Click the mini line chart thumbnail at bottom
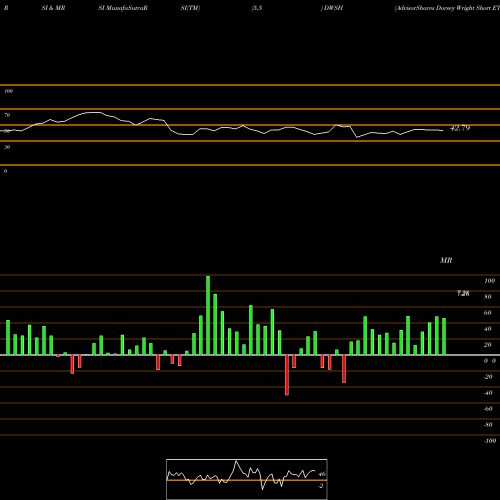 point(247,479)
